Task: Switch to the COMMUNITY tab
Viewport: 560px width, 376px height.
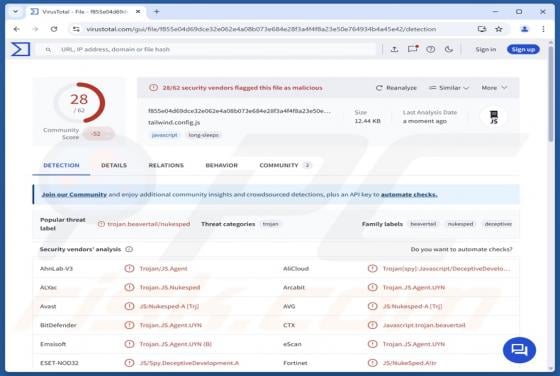Action: pyautogui.click(x=285, y=165)
